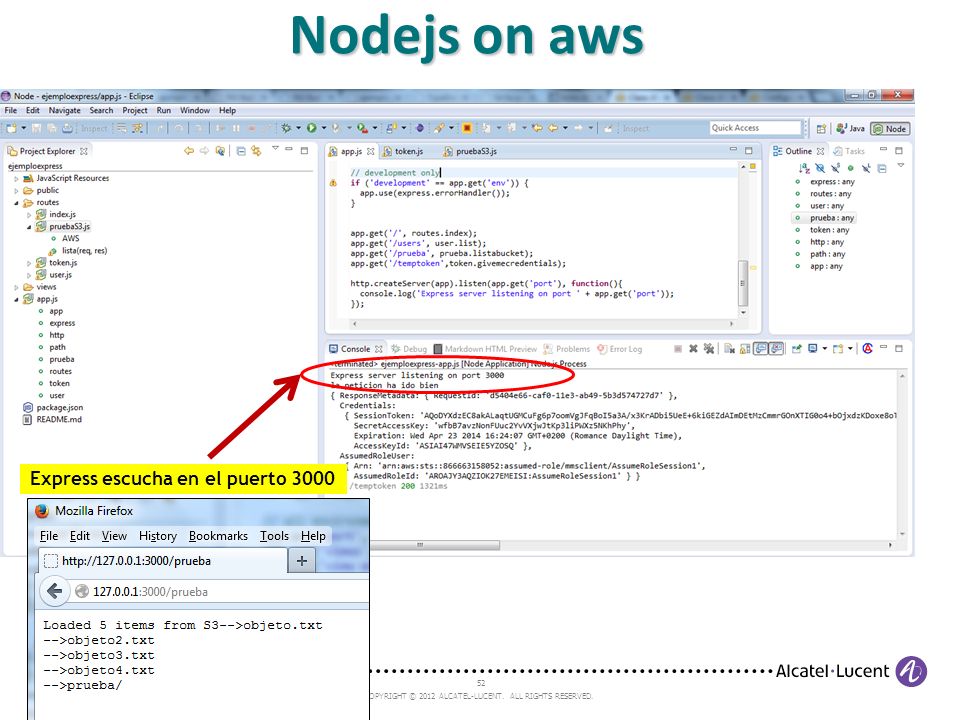Sort the Outline alphabetically
The width and height of the screenshot is (960, 720).
pyautogui.click(x=804, y=168)
